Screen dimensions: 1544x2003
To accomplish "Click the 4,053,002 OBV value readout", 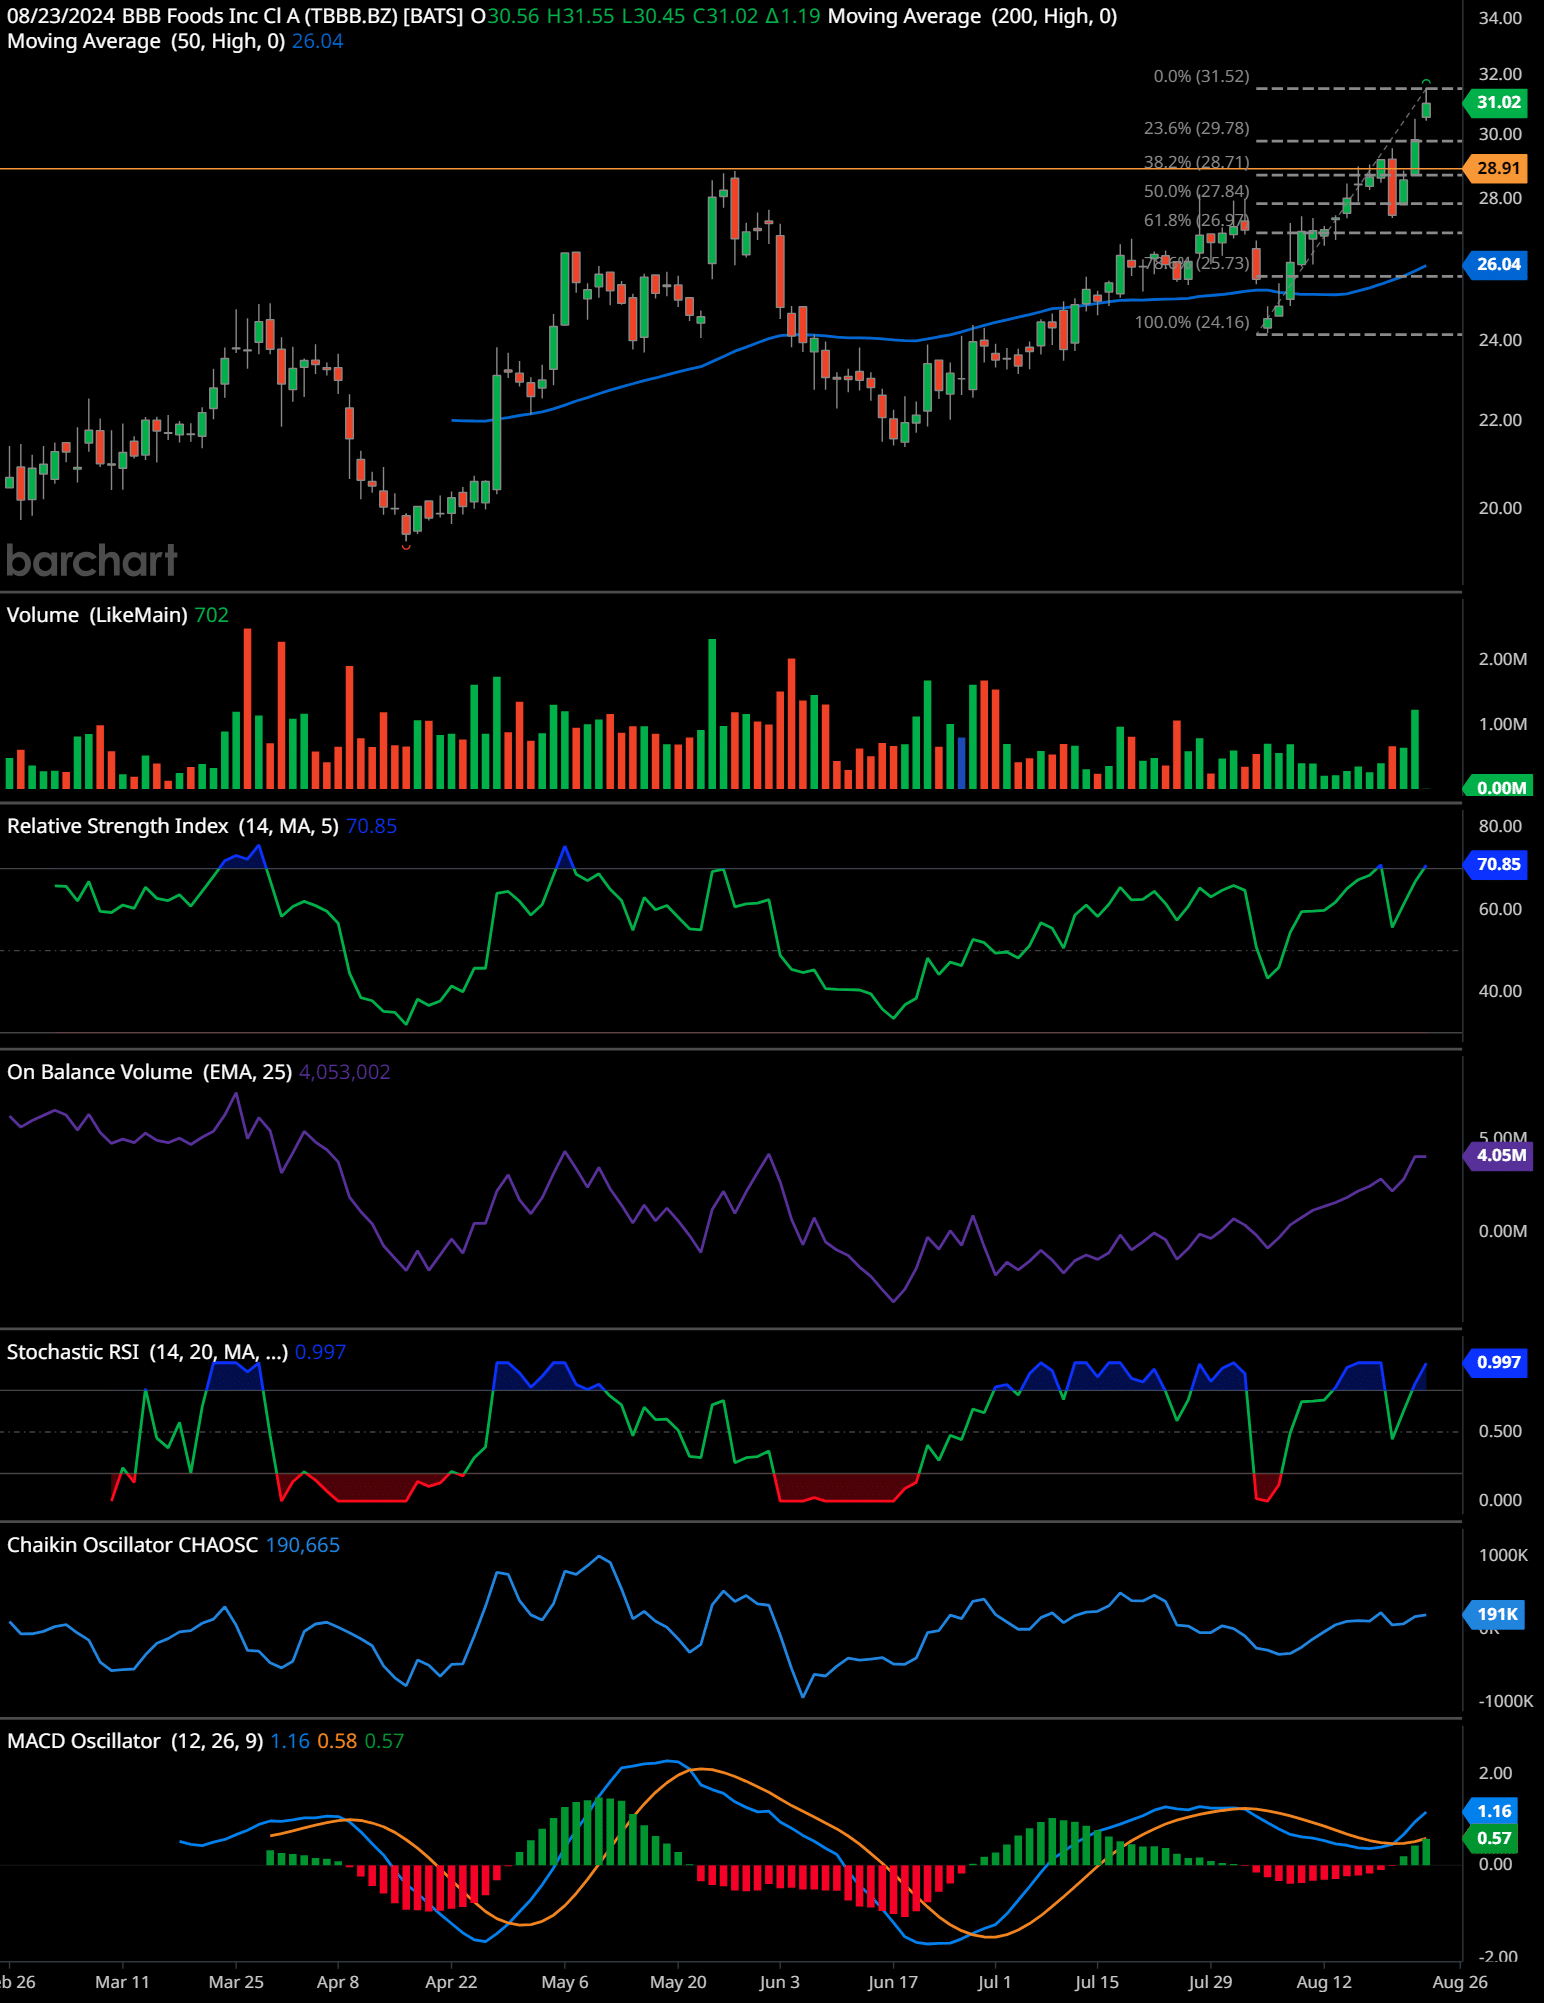I will point(344,1072).
